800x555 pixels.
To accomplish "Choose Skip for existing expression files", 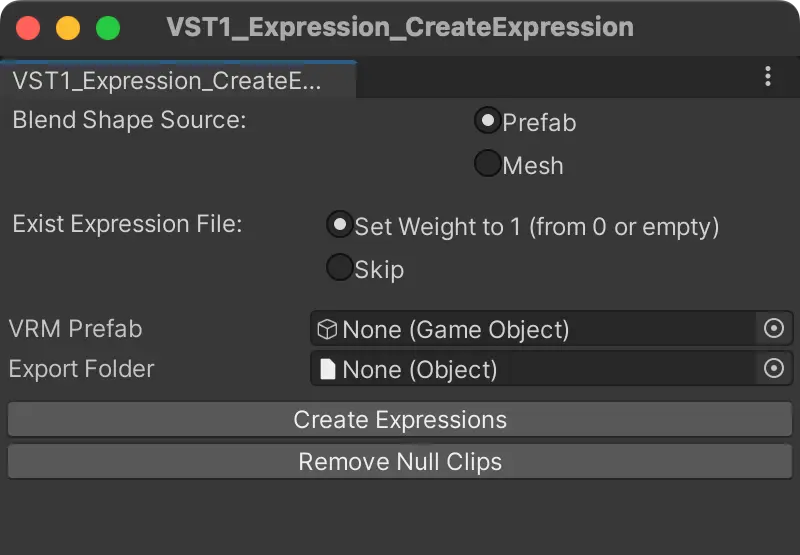I will click(x=340, y=268).
